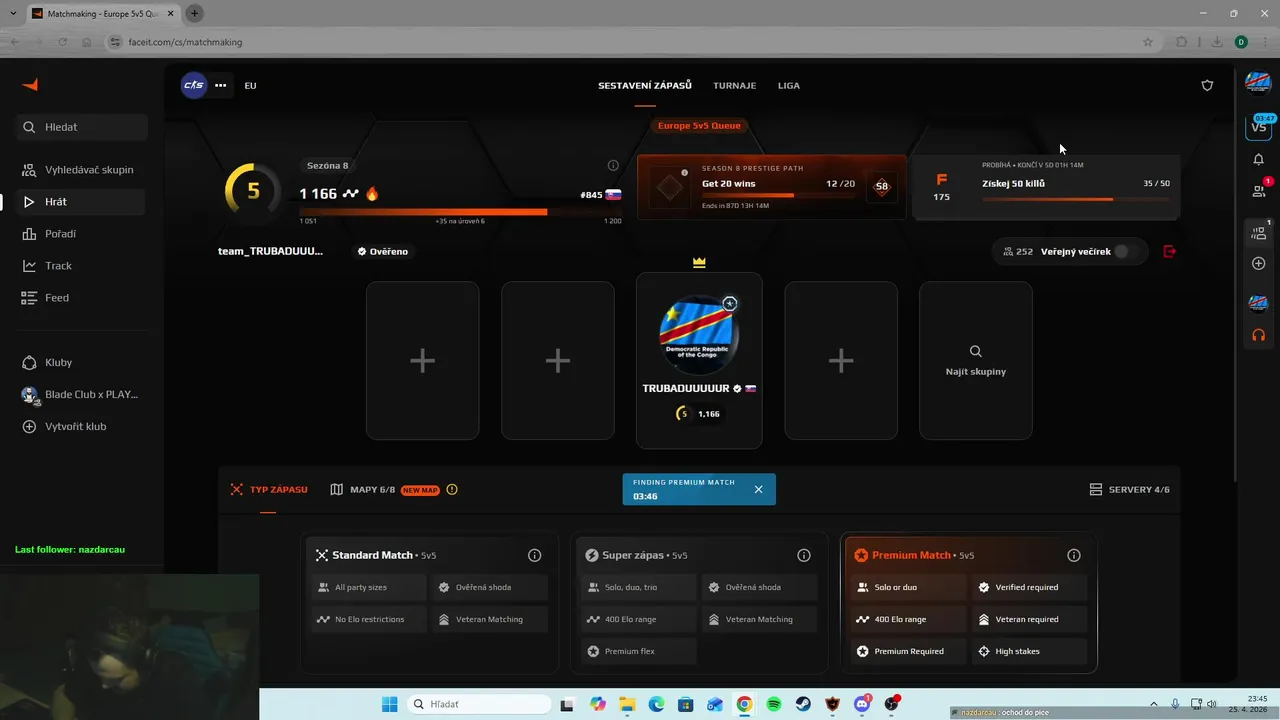Viewport: 1280px width, 720px height.
Task: Click the orange headphones icon
Action: pos(1258,335)
